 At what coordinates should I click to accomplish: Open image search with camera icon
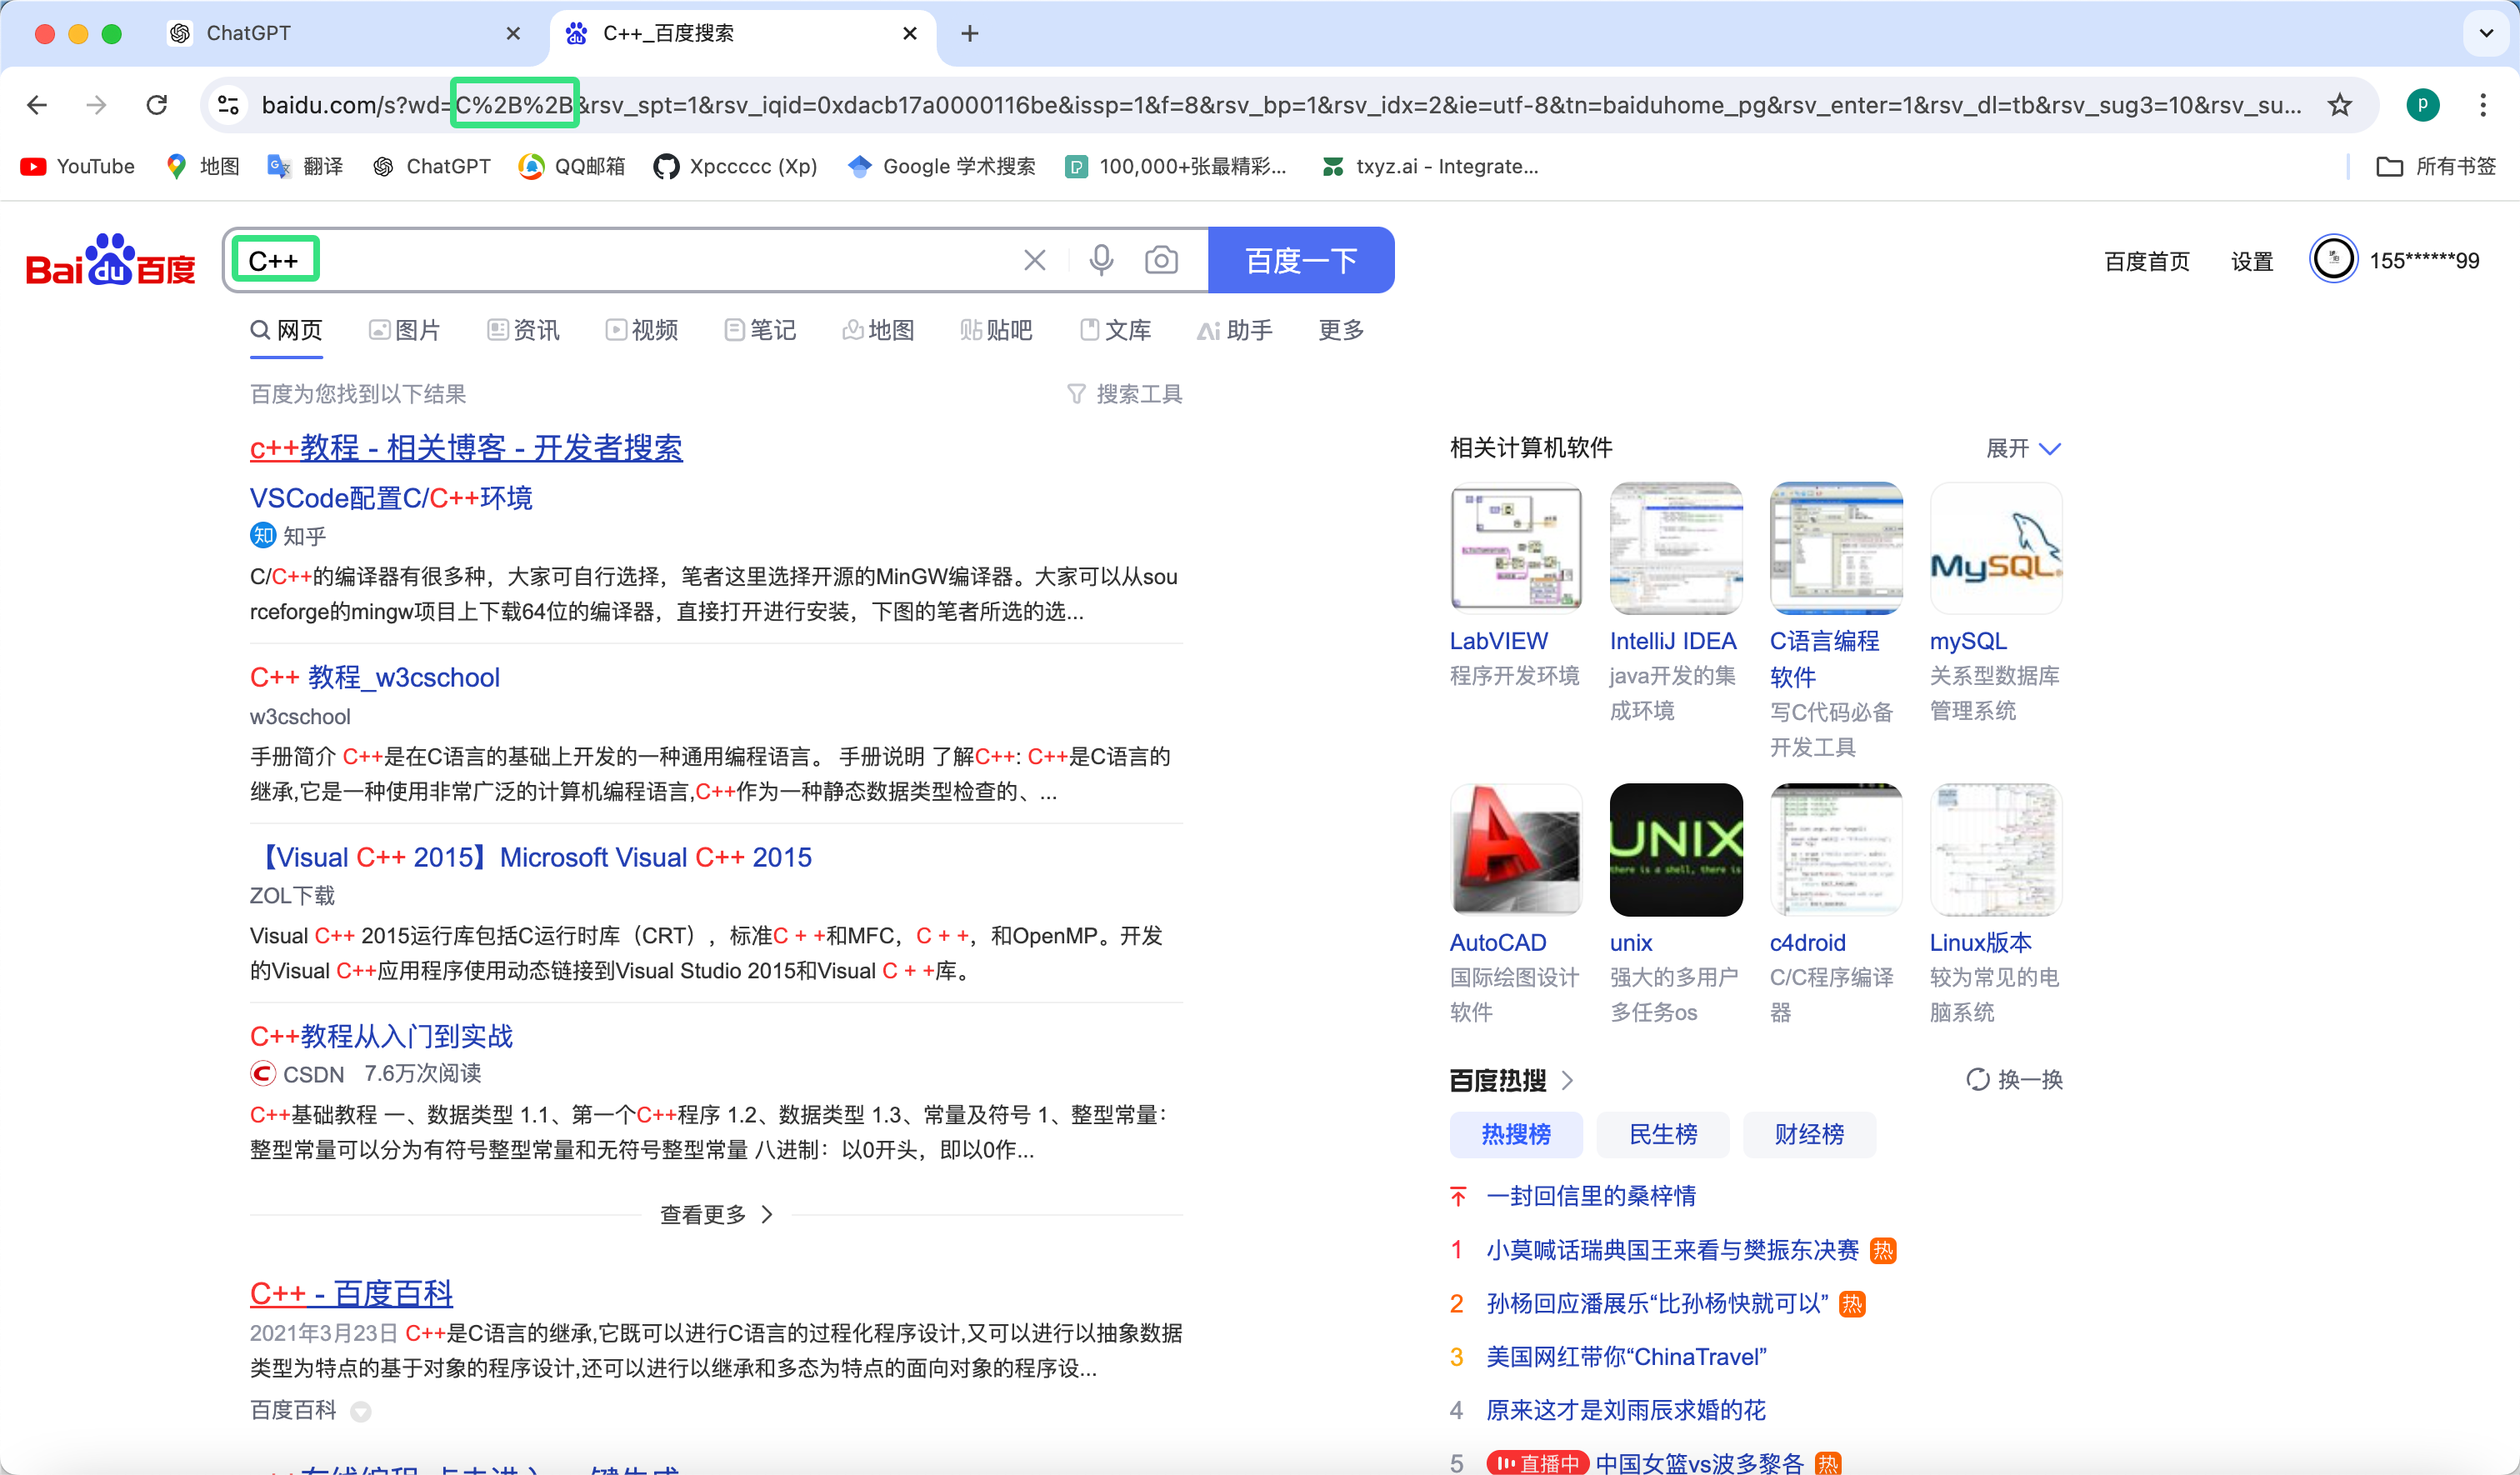pyautogui.click(x=1161, y=261)
